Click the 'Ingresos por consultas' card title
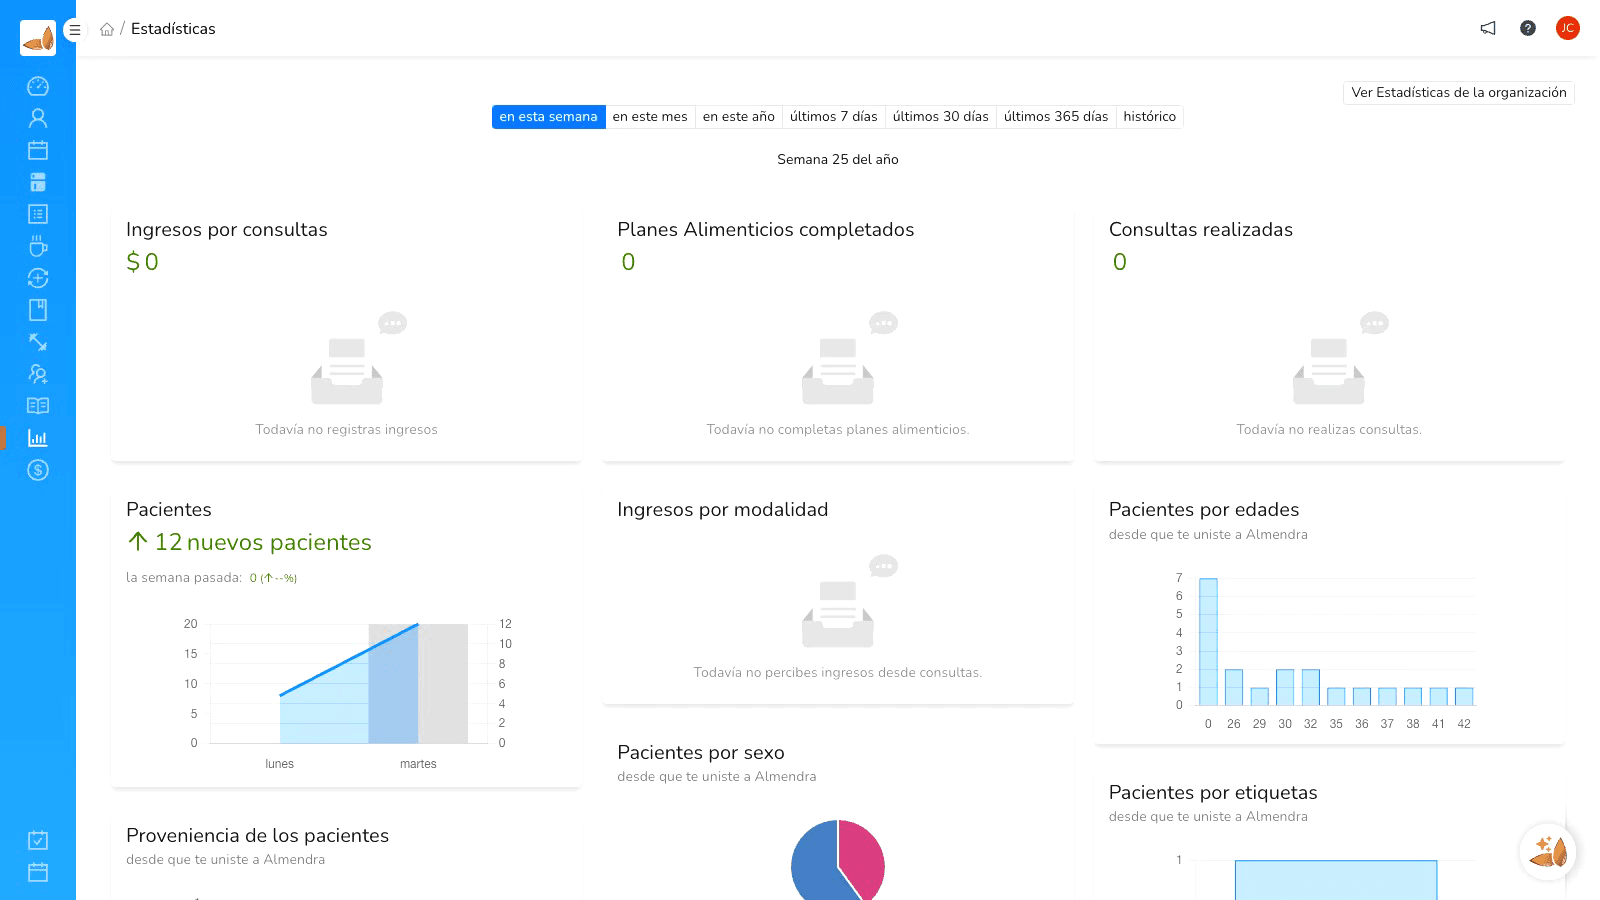 (x=227, y=230)
